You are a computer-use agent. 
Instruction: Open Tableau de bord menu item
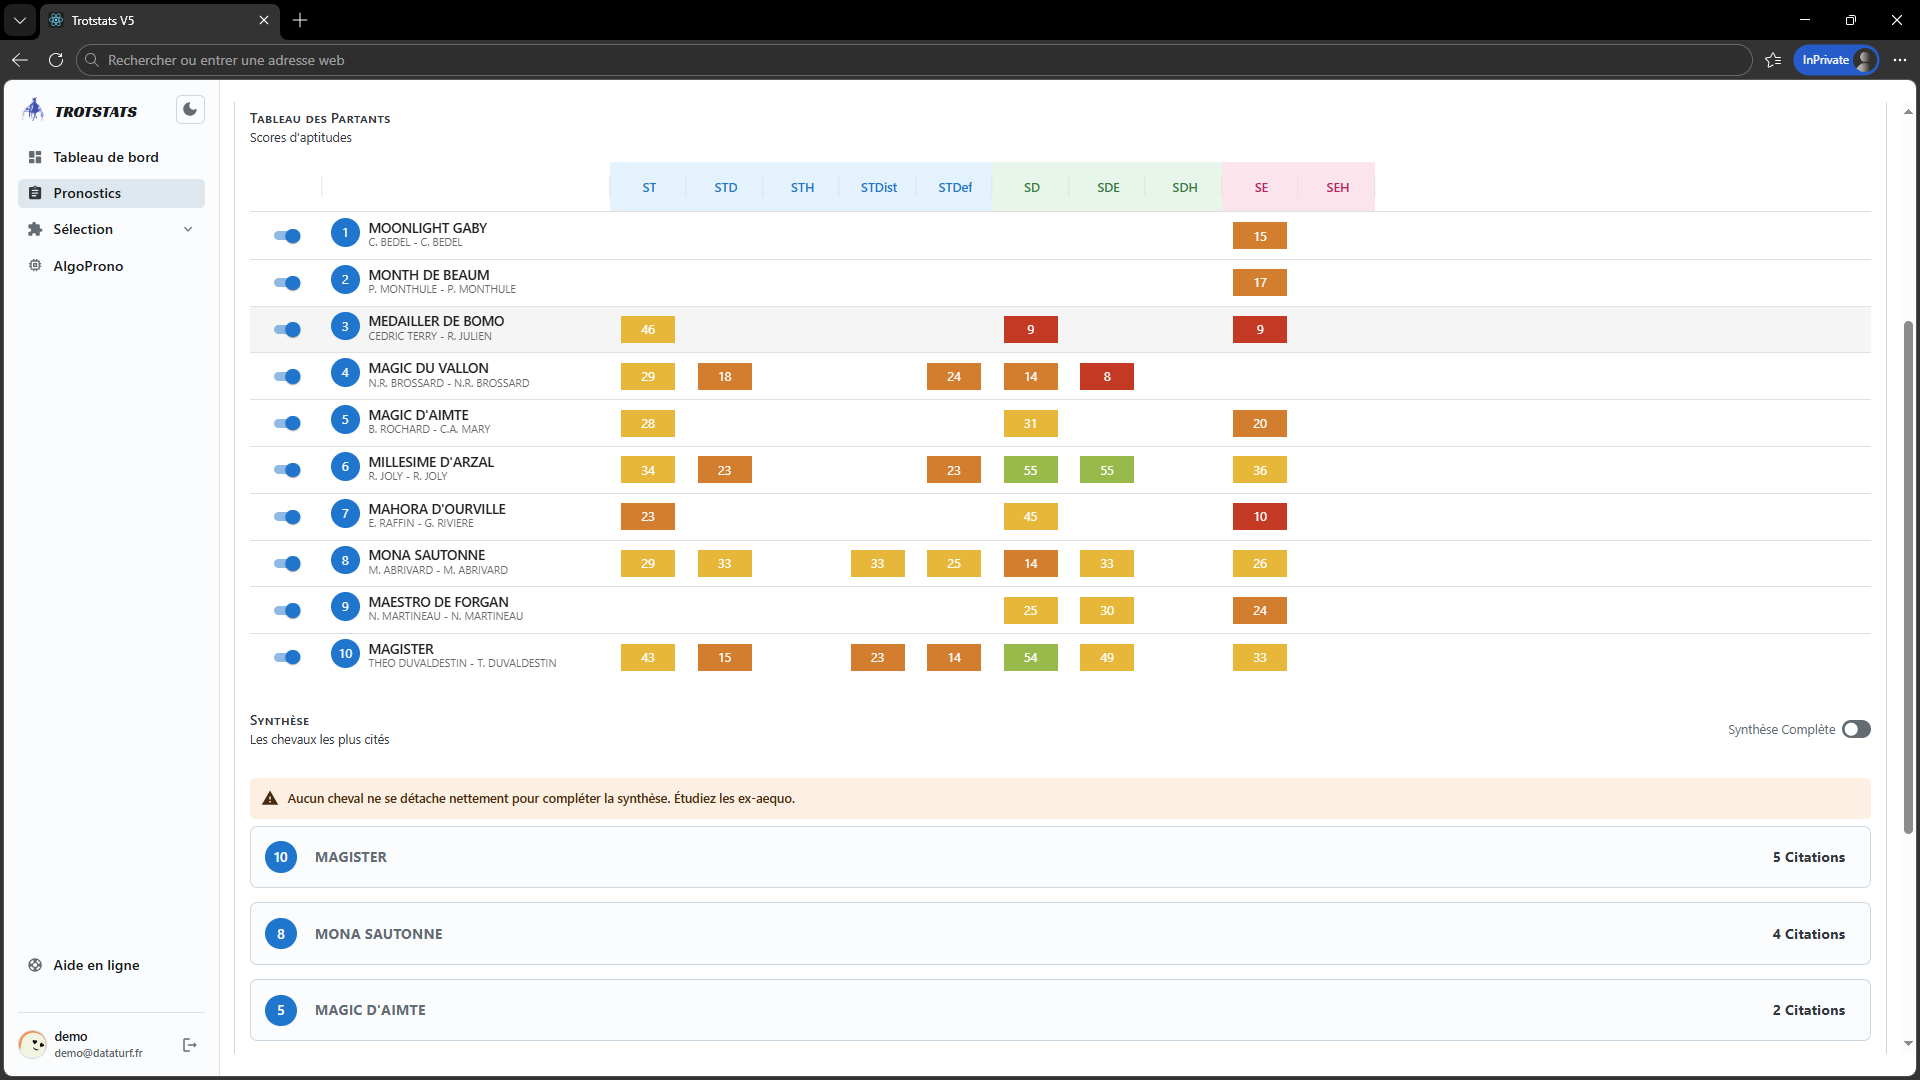point(106,157)
